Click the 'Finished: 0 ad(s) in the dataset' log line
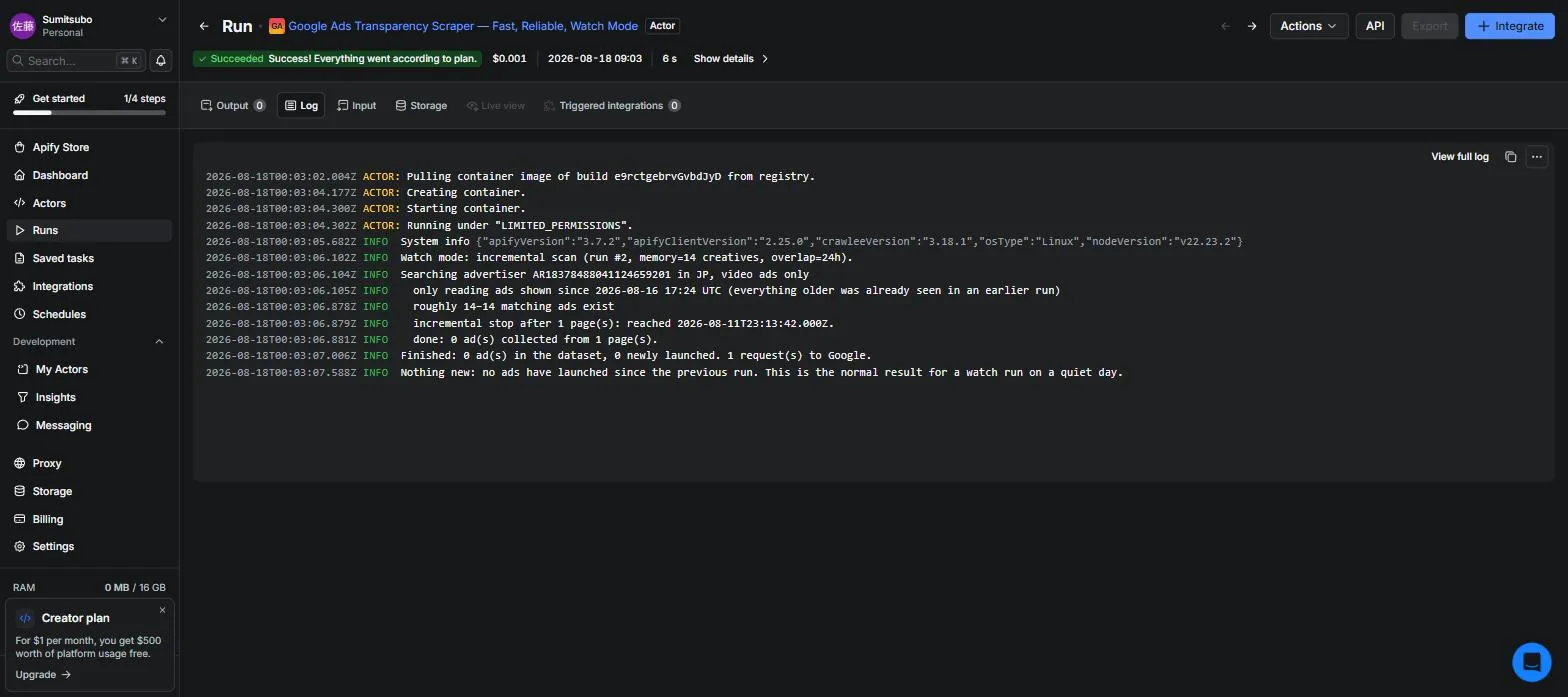The image size is (1568, 697). (538, 356)
